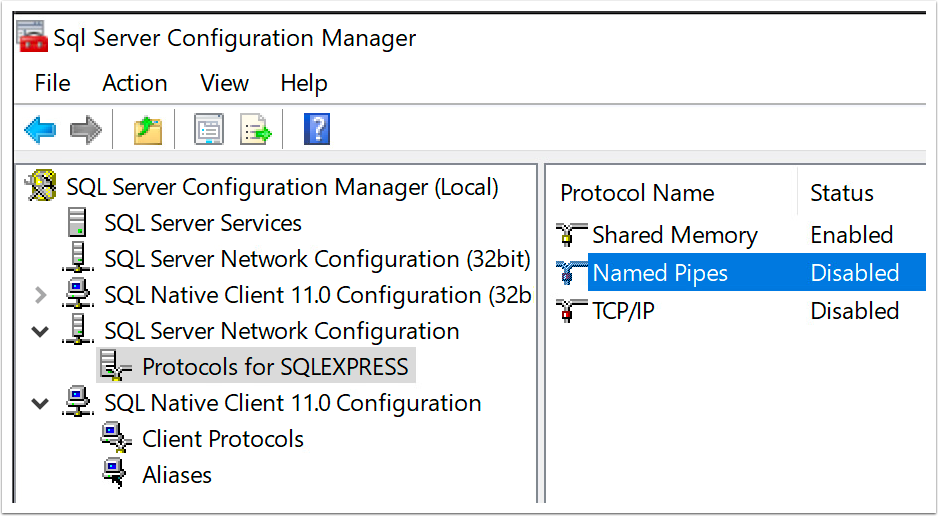Viewport: 938px width, 516px height.
Task: Collapse the SQL Native Client 11.0 Configuration node
Action: [x=40, y=403]
